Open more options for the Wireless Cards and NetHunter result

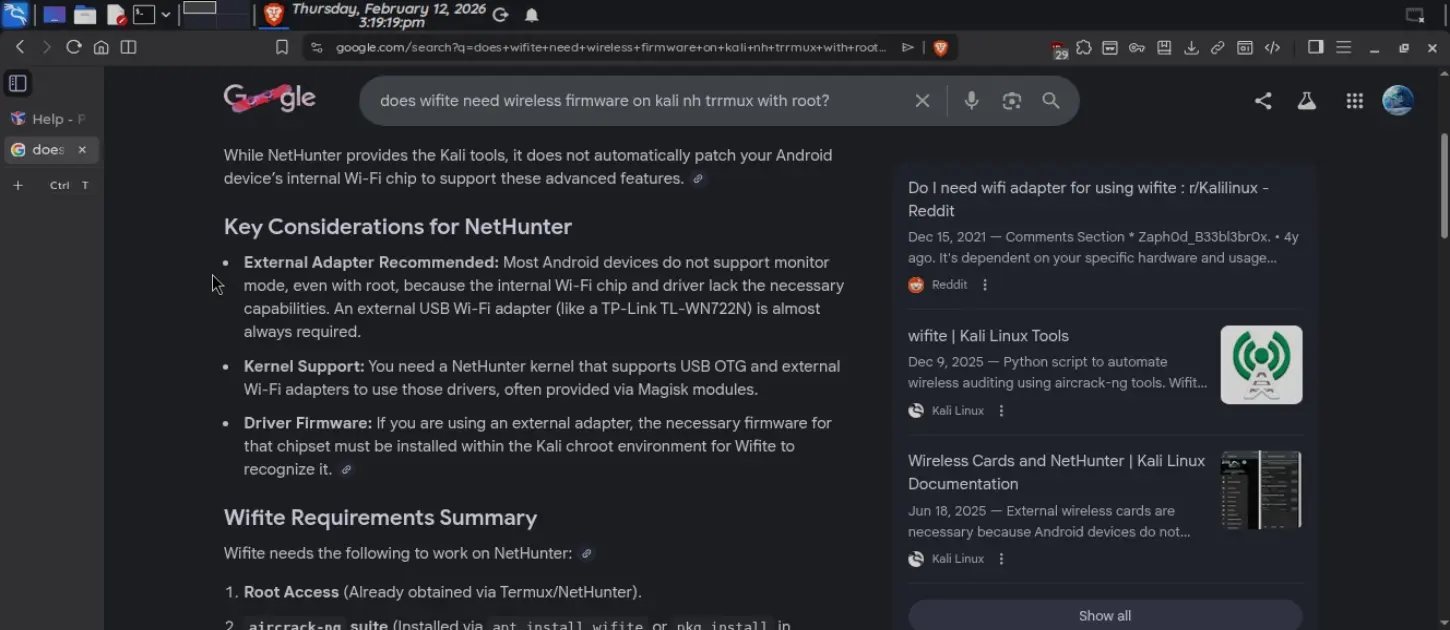pos(1001,559)
